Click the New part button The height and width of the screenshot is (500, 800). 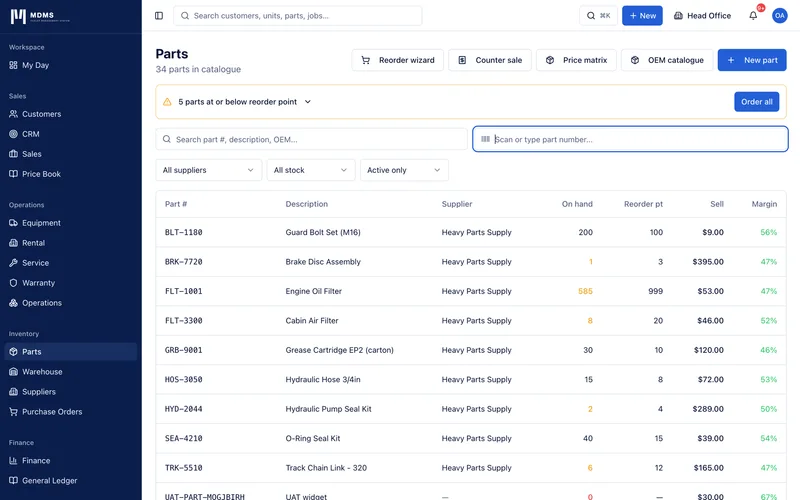(752, 60)
